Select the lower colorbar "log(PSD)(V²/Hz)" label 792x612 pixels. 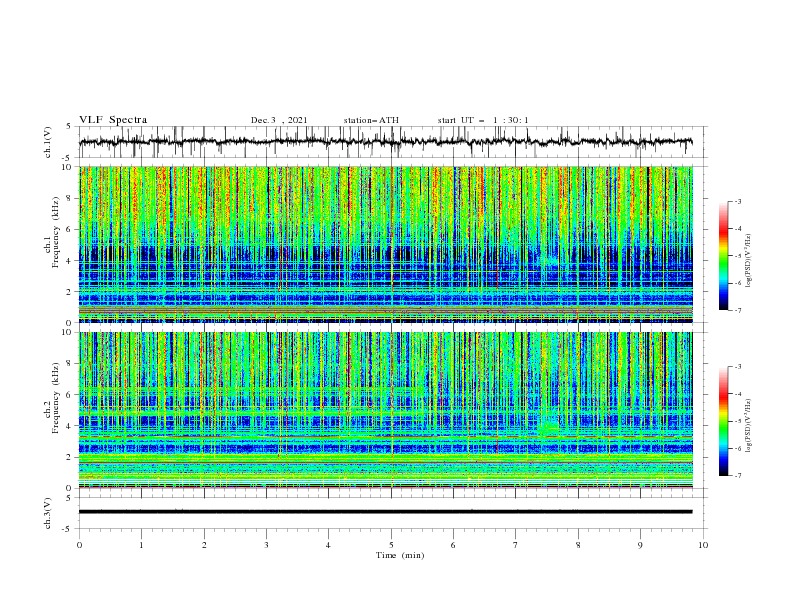pos(748,426)
